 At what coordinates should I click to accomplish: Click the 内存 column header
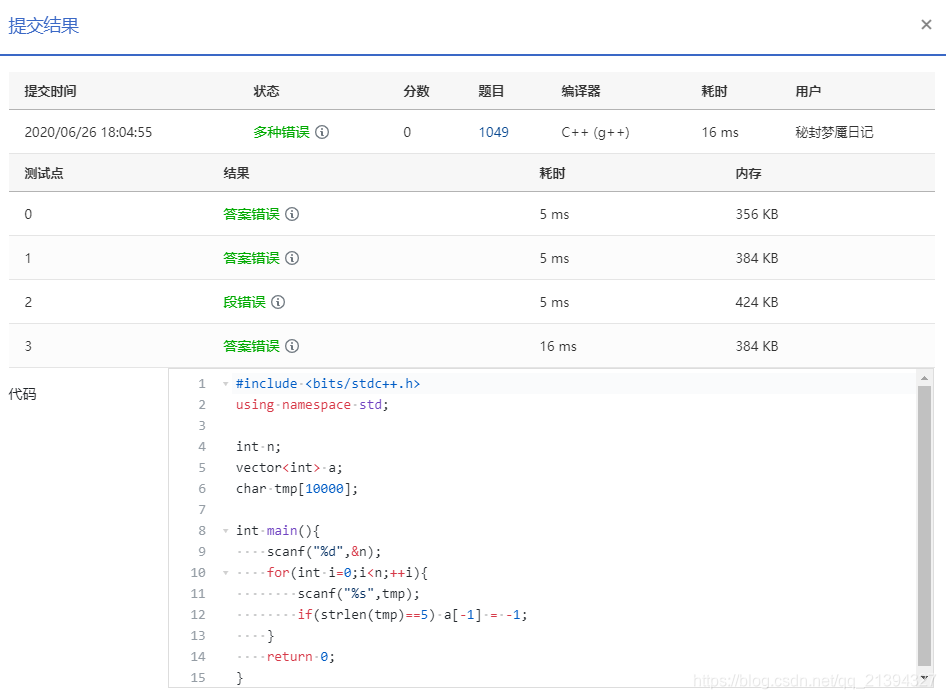748,173
